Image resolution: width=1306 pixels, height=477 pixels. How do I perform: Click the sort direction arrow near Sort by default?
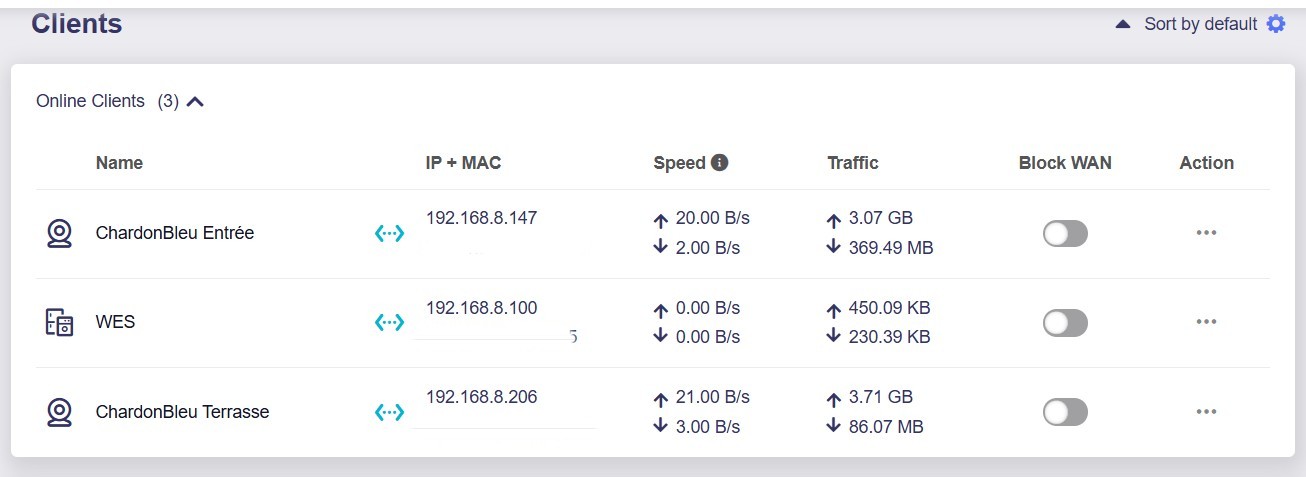(1123, 24)
